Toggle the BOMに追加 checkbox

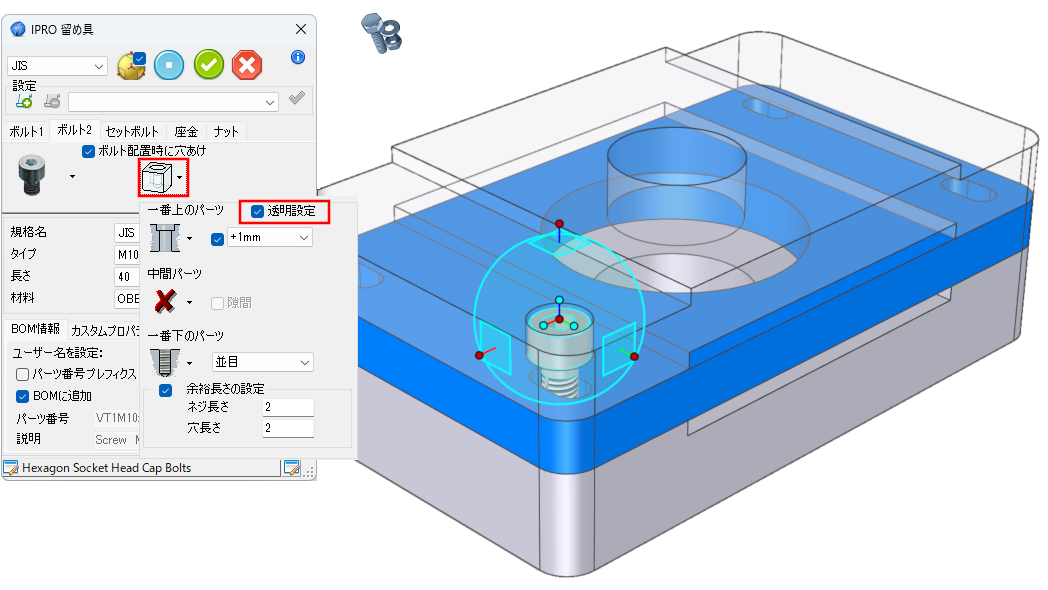click(22, 396)
